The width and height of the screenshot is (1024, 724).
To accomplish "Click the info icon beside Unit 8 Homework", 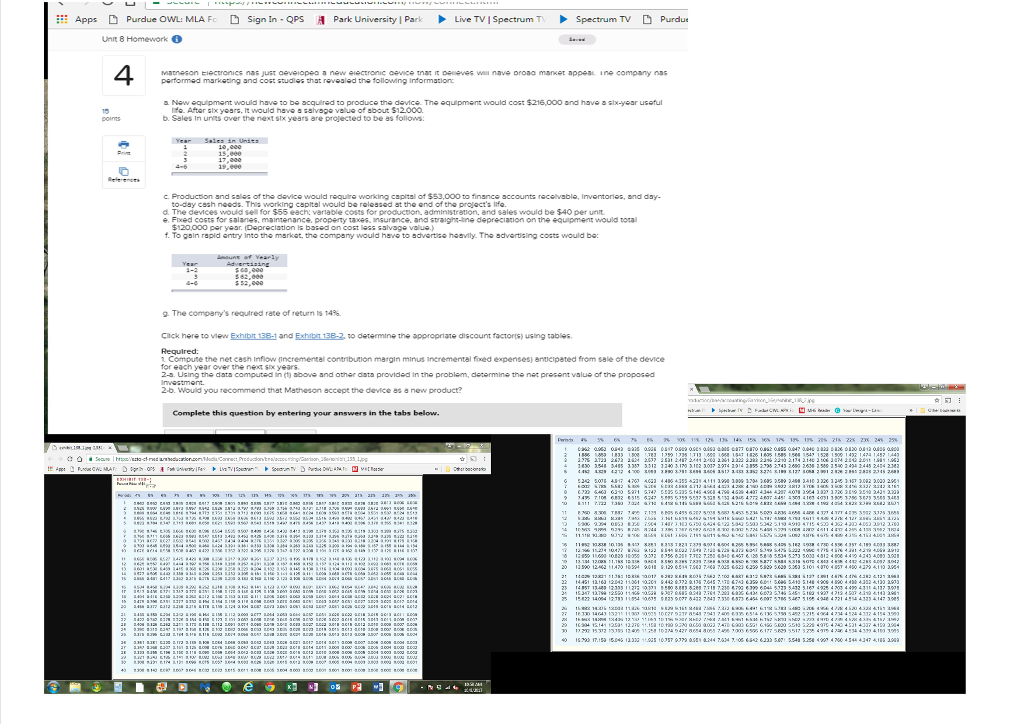I will (176, 39).
